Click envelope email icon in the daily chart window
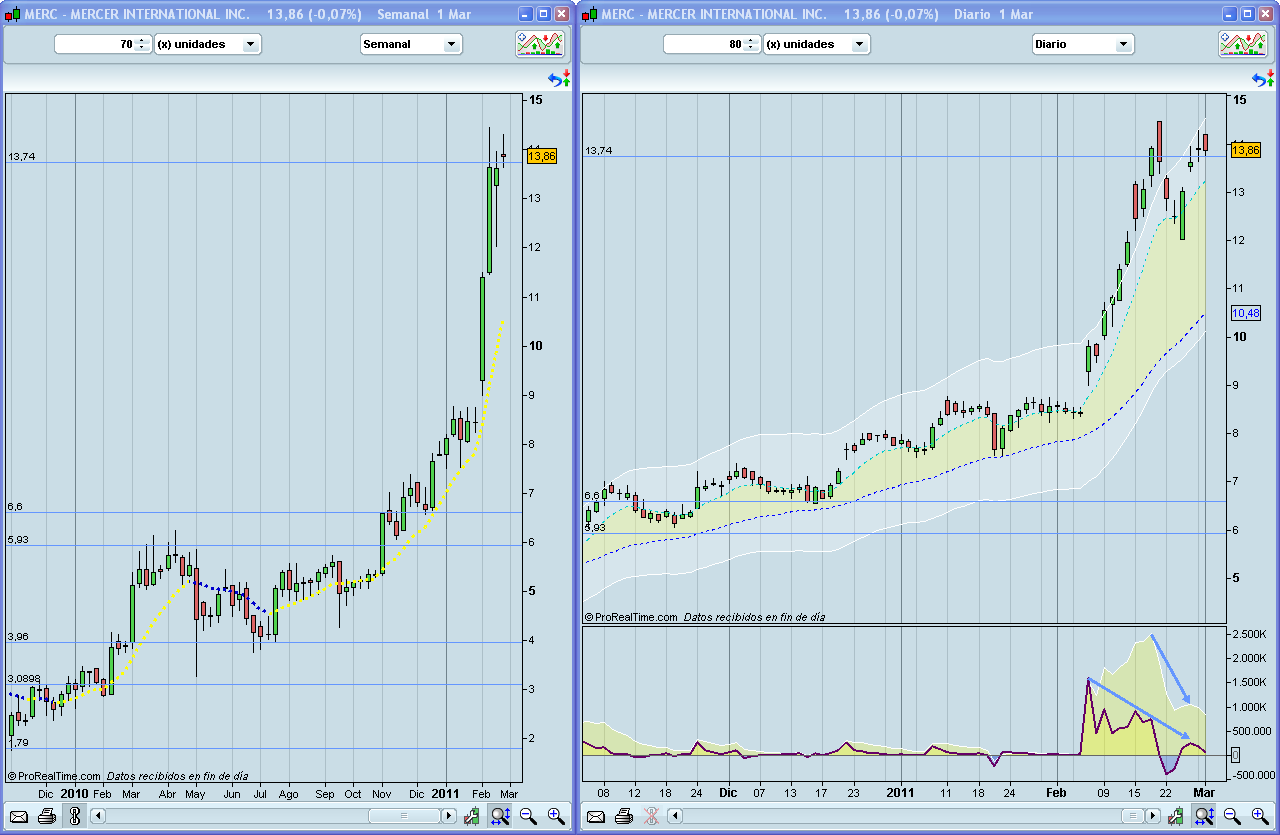The height and width of the screenshot is (835, 1280). [x=595, y=817]
